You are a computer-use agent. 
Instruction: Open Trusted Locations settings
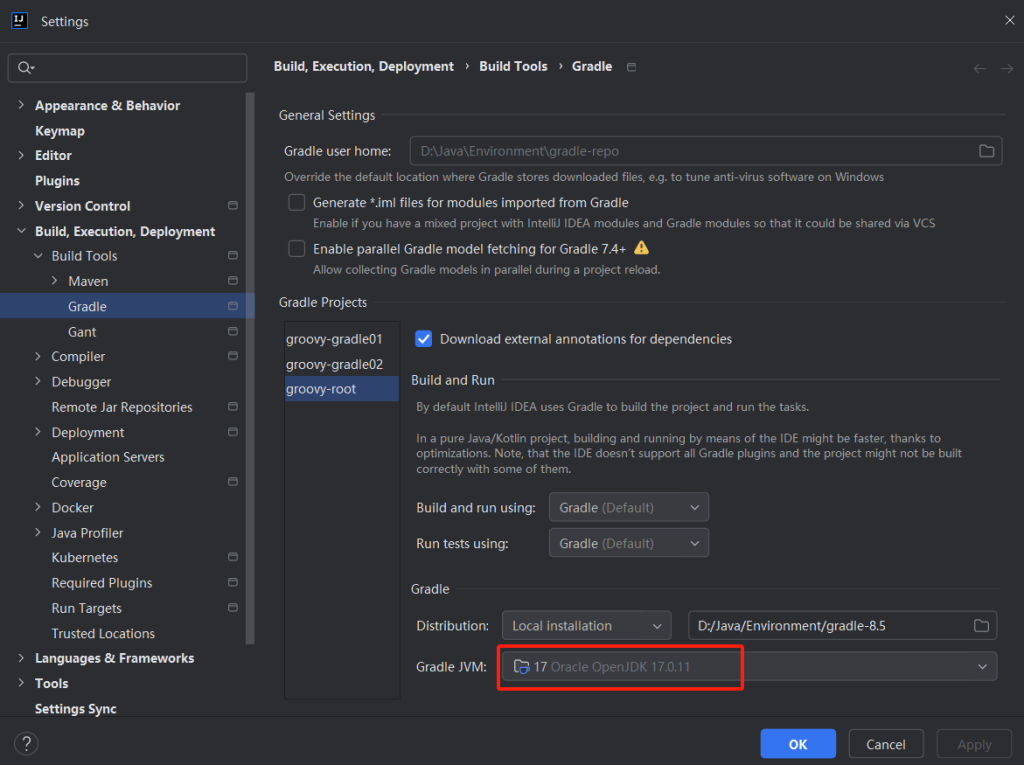(x=103, y=633)
